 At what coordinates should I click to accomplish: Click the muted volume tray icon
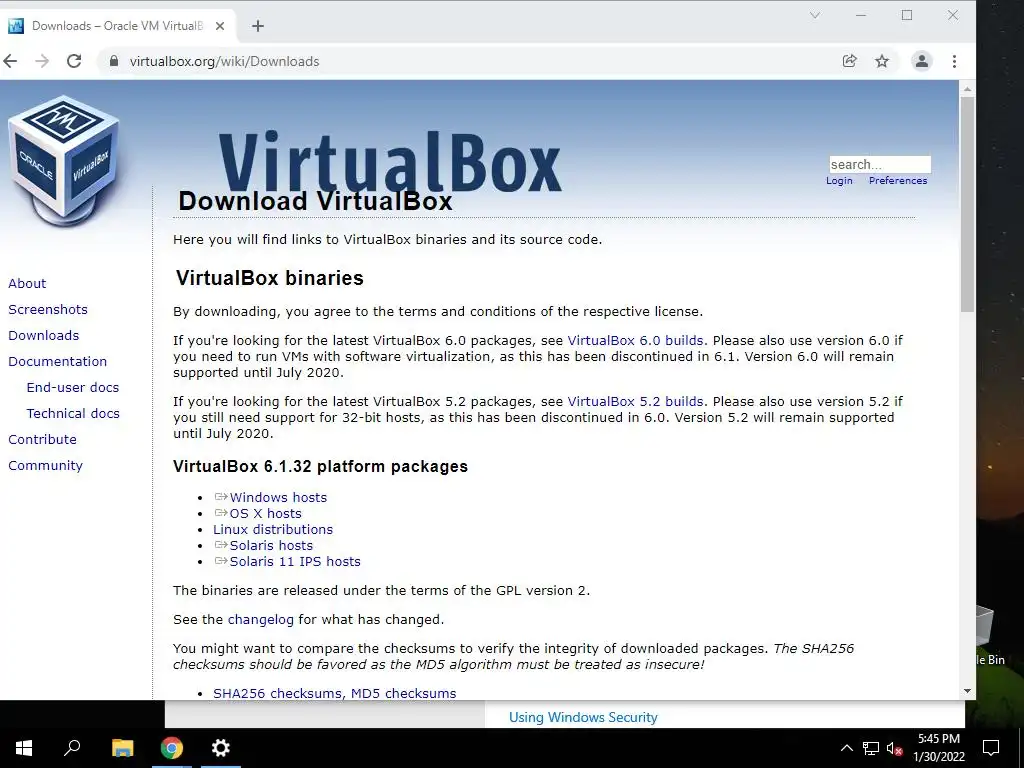(x=895, y=748)
